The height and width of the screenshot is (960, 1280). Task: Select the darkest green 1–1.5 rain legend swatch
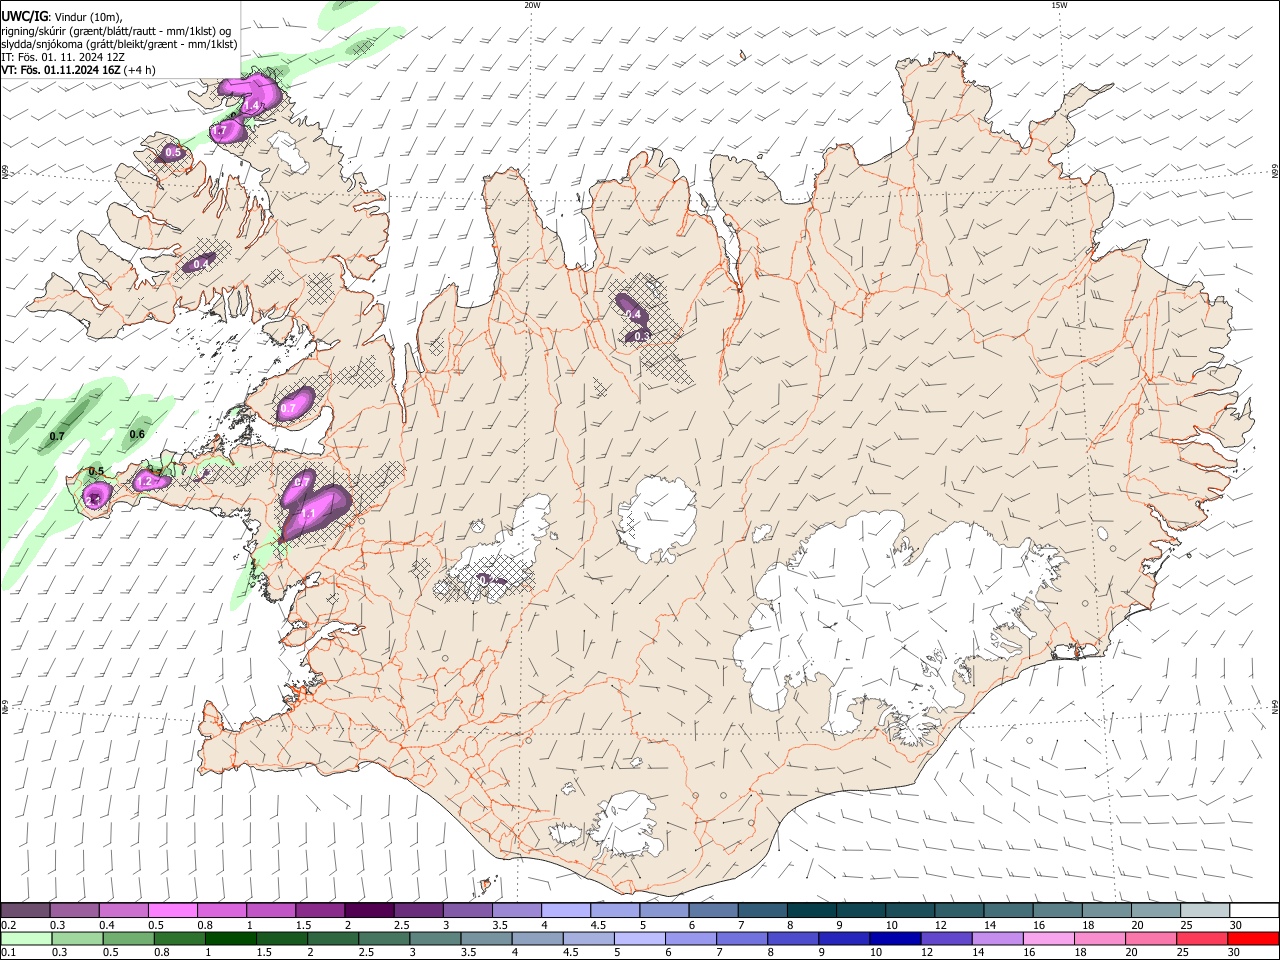(x=230, y=938)
